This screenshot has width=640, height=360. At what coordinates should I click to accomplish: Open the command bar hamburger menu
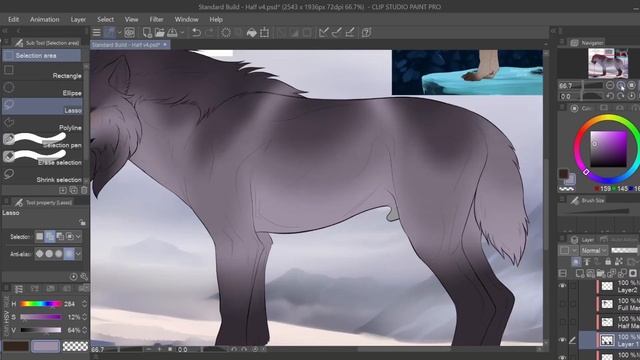[96, 33]
